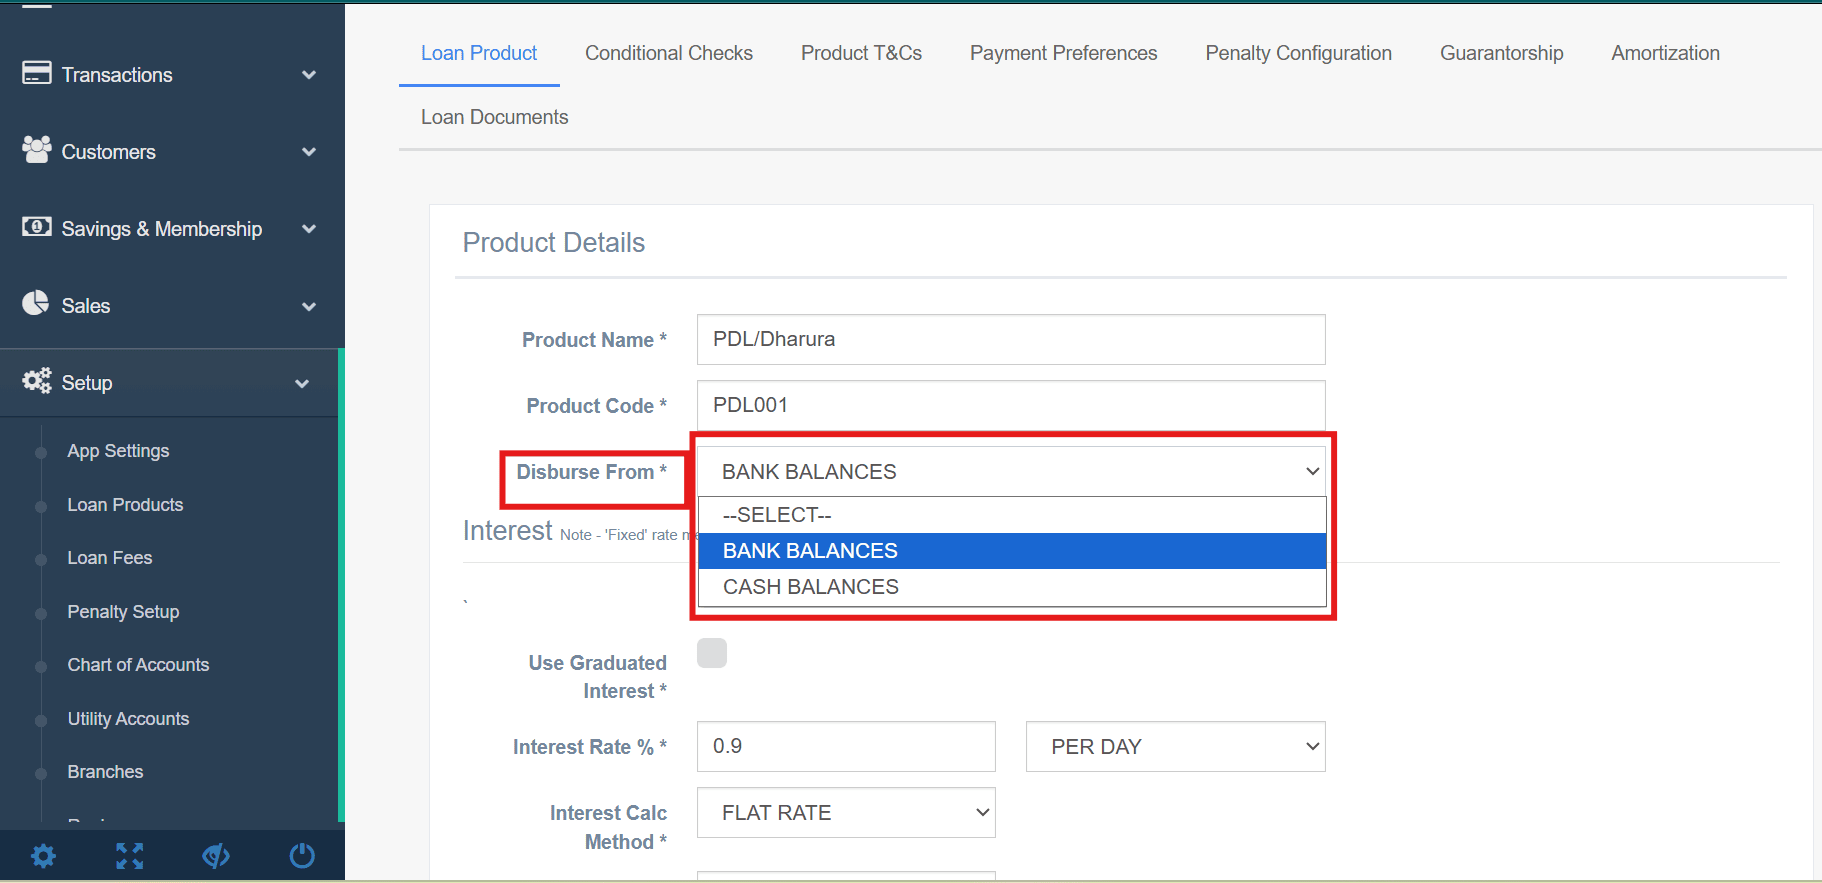This screenshot has height=883, width=1822.
Task: Click the Setup gears icon
Action: (x=37, y=381)
